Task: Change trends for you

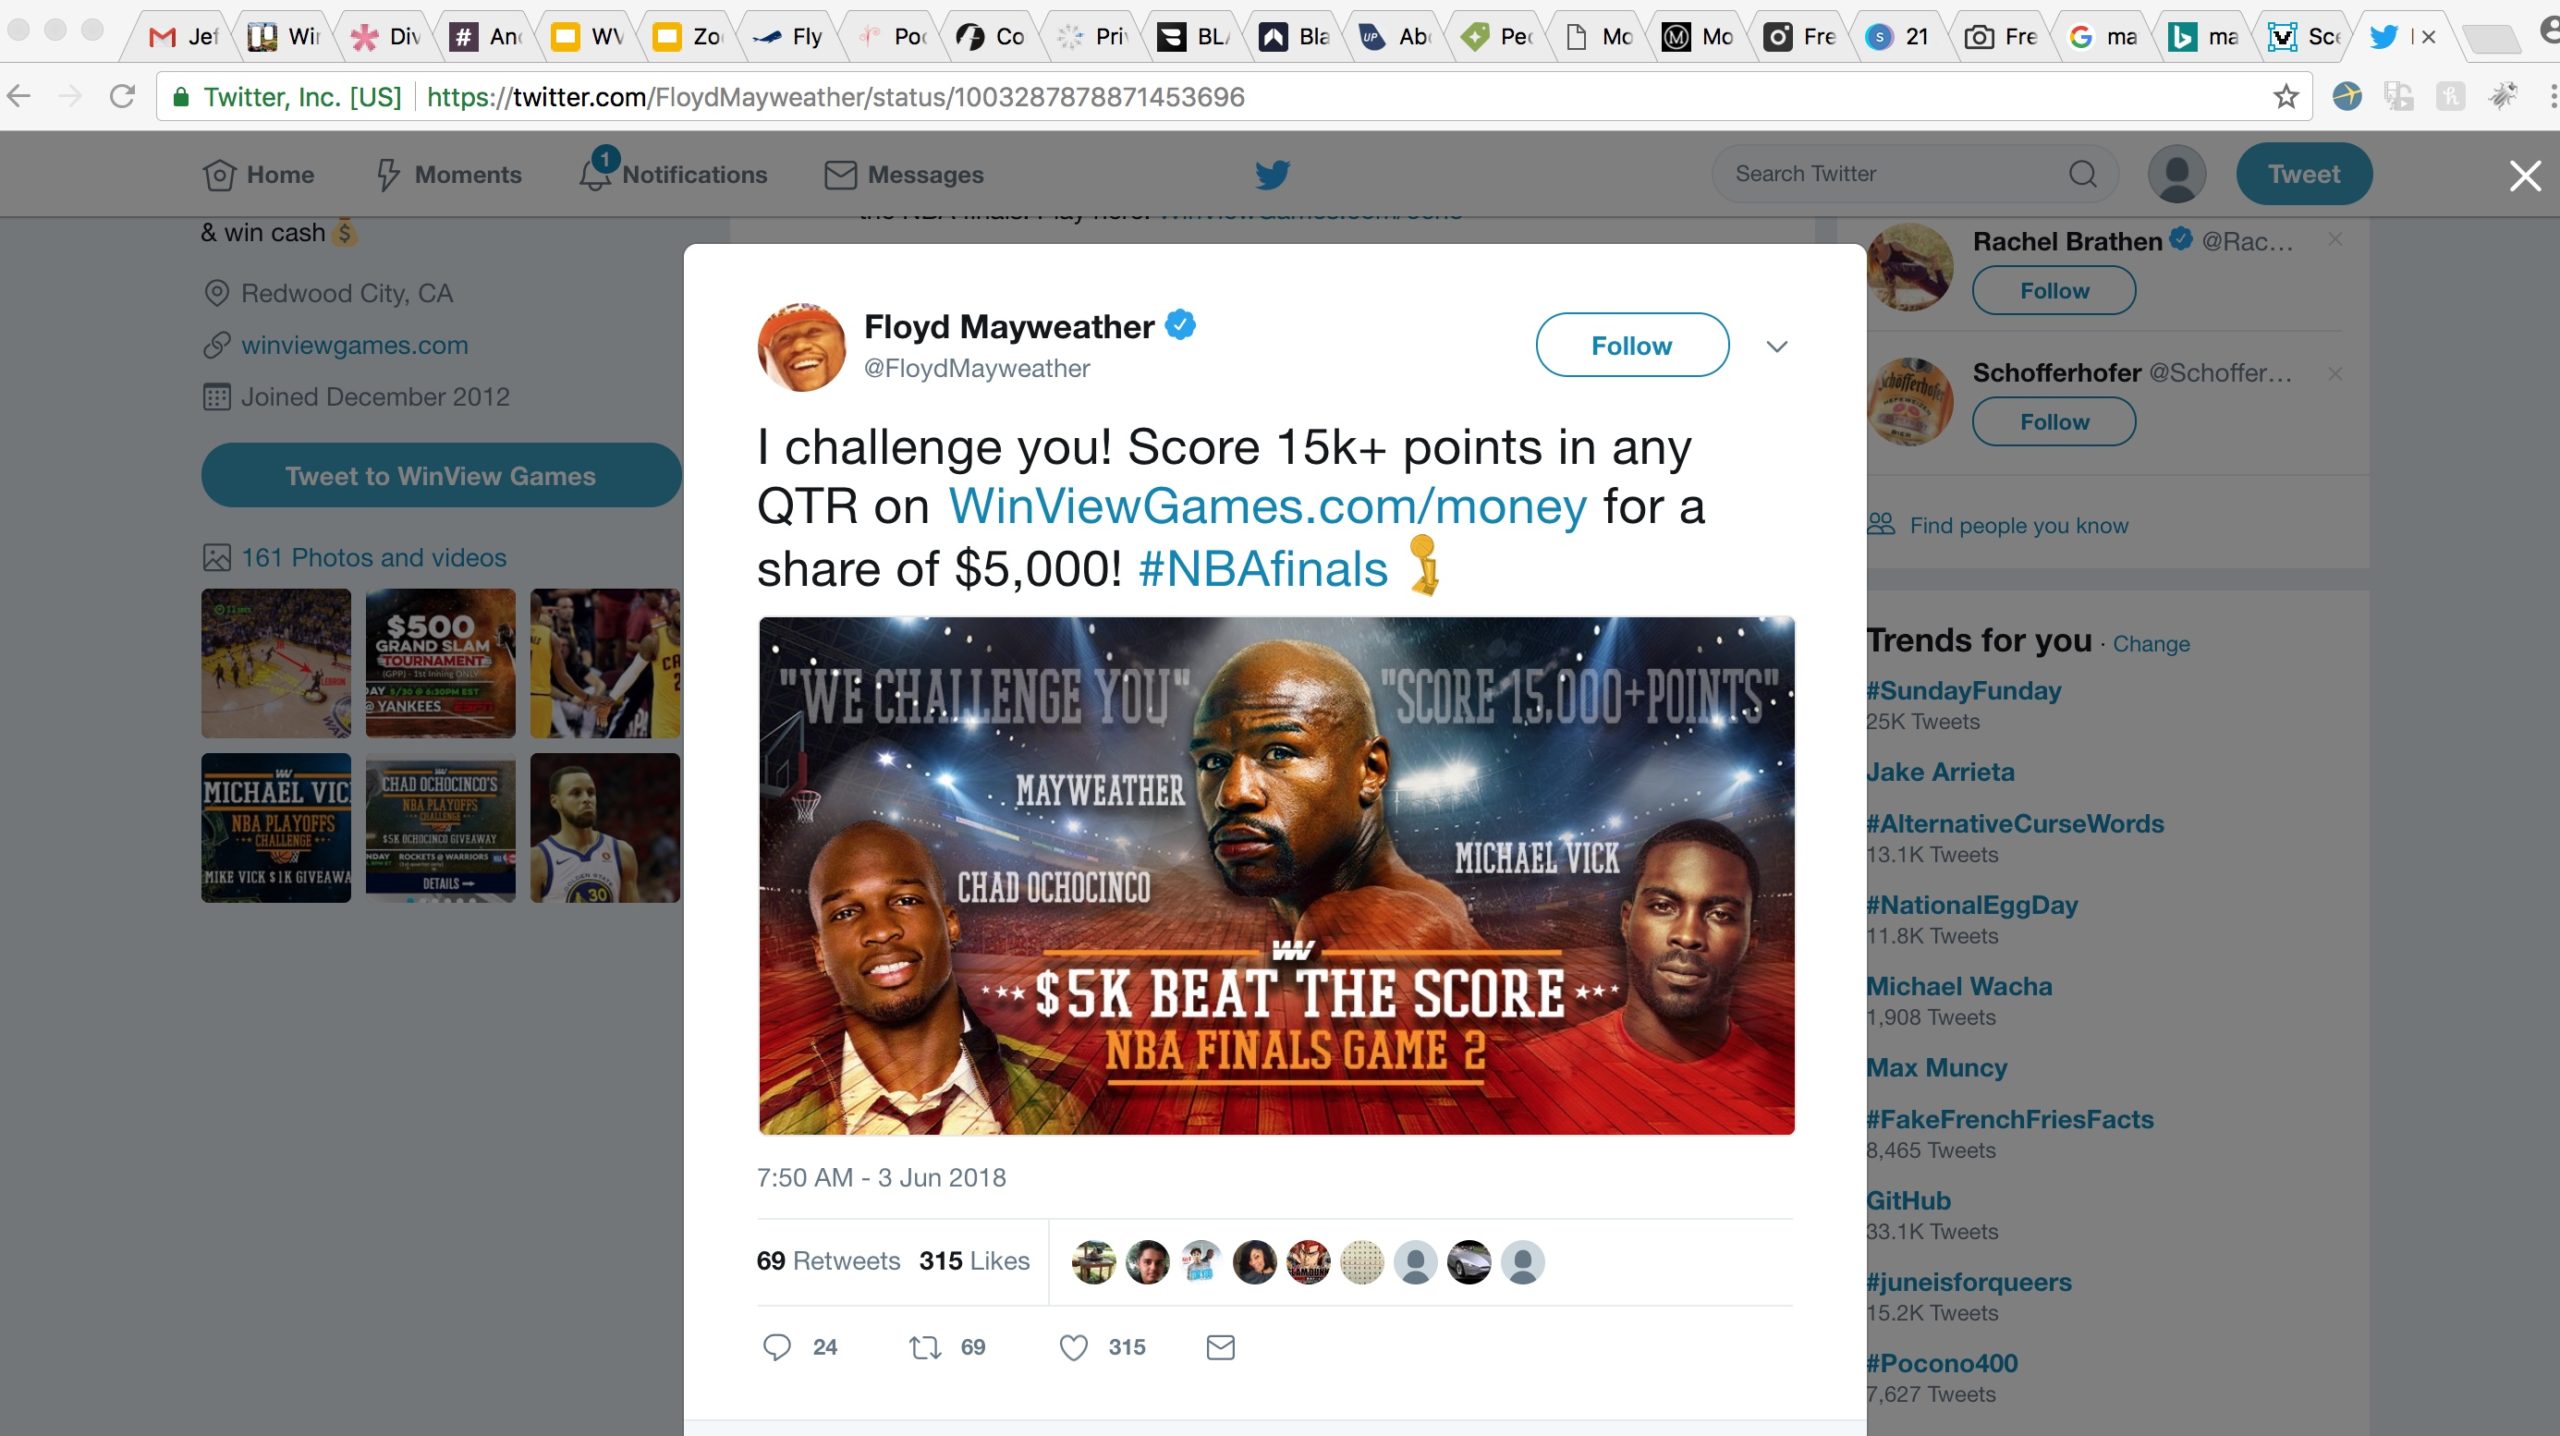Action: pos(2151,644)
